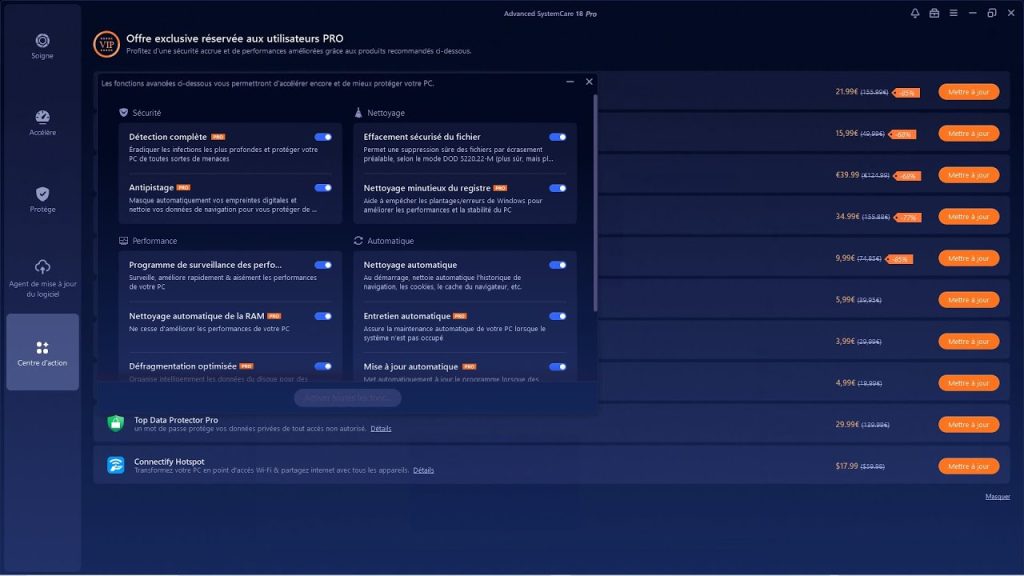Open the notifications bell in the title bar
Screen dimensions: 1024x576
(x=913, y=13)
